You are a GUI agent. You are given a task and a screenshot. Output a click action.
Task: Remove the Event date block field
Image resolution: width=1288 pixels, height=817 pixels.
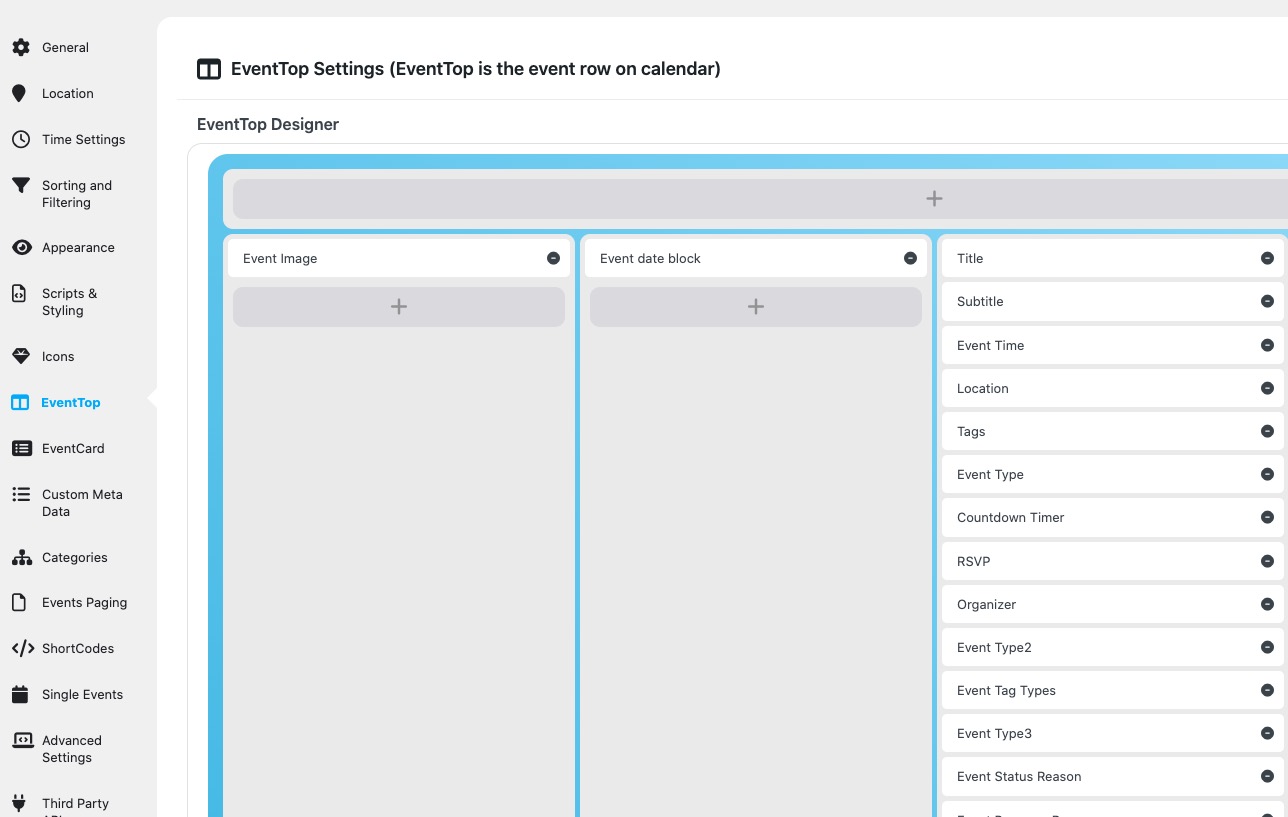[910, 258]
